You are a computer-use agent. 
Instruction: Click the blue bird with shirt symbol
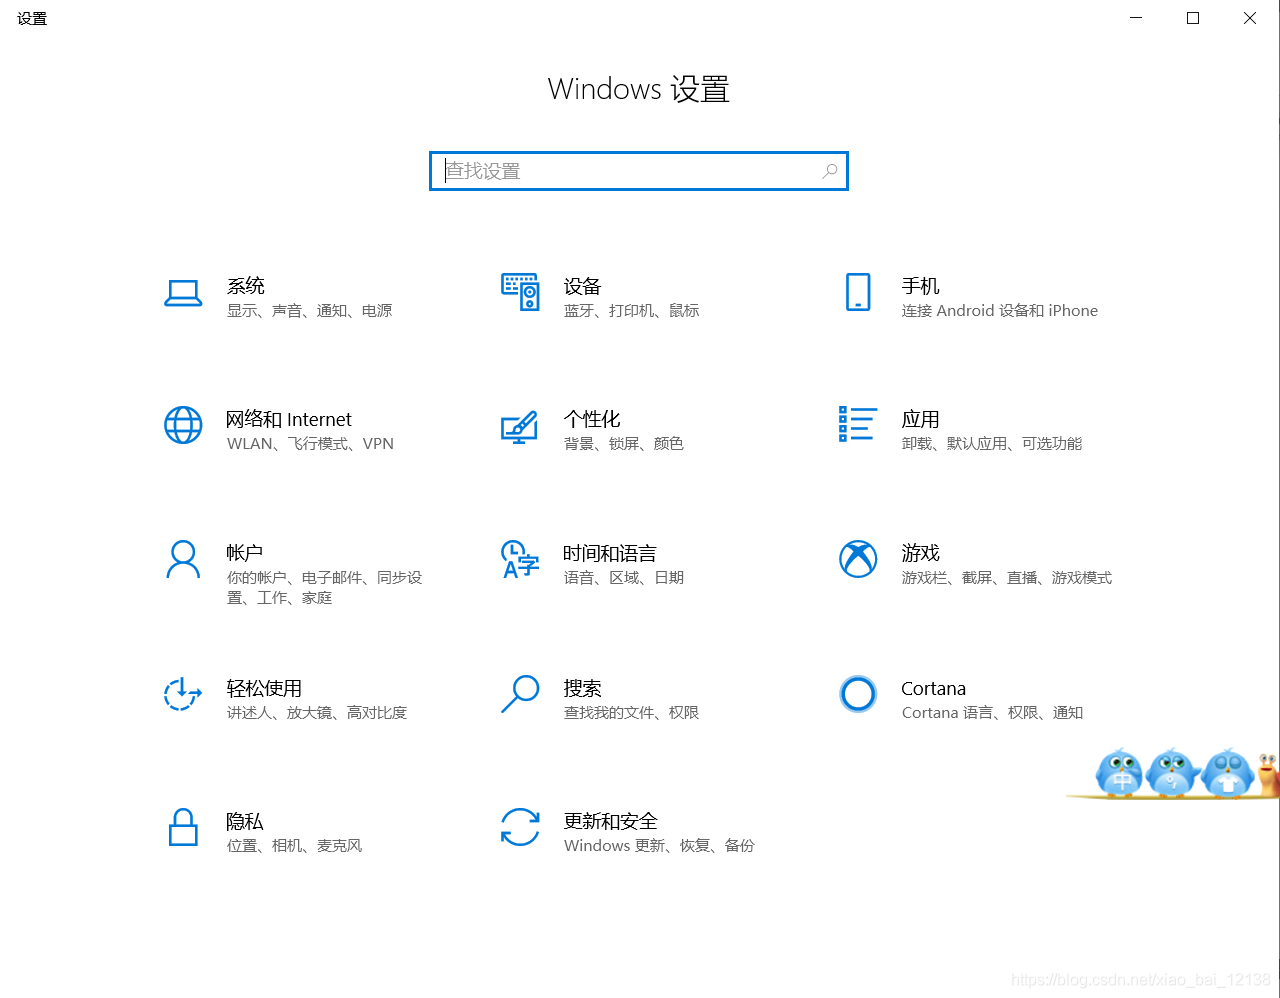tap(1227, 772)
